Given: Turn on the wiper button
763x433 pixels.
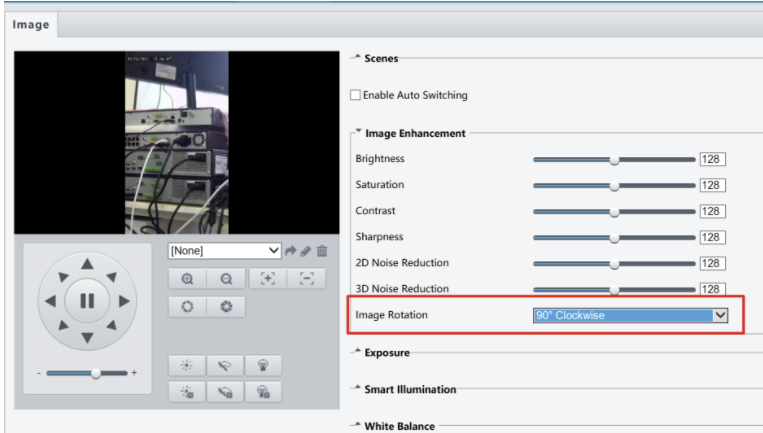Looking at the screenshot, I should click(x=225, y=365).
